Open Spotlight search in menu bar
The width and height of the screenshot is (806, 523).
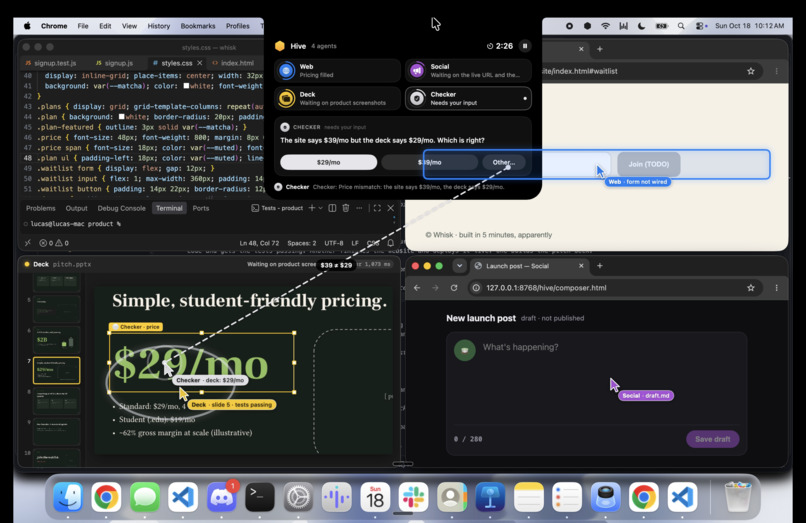tap(681, 26)
